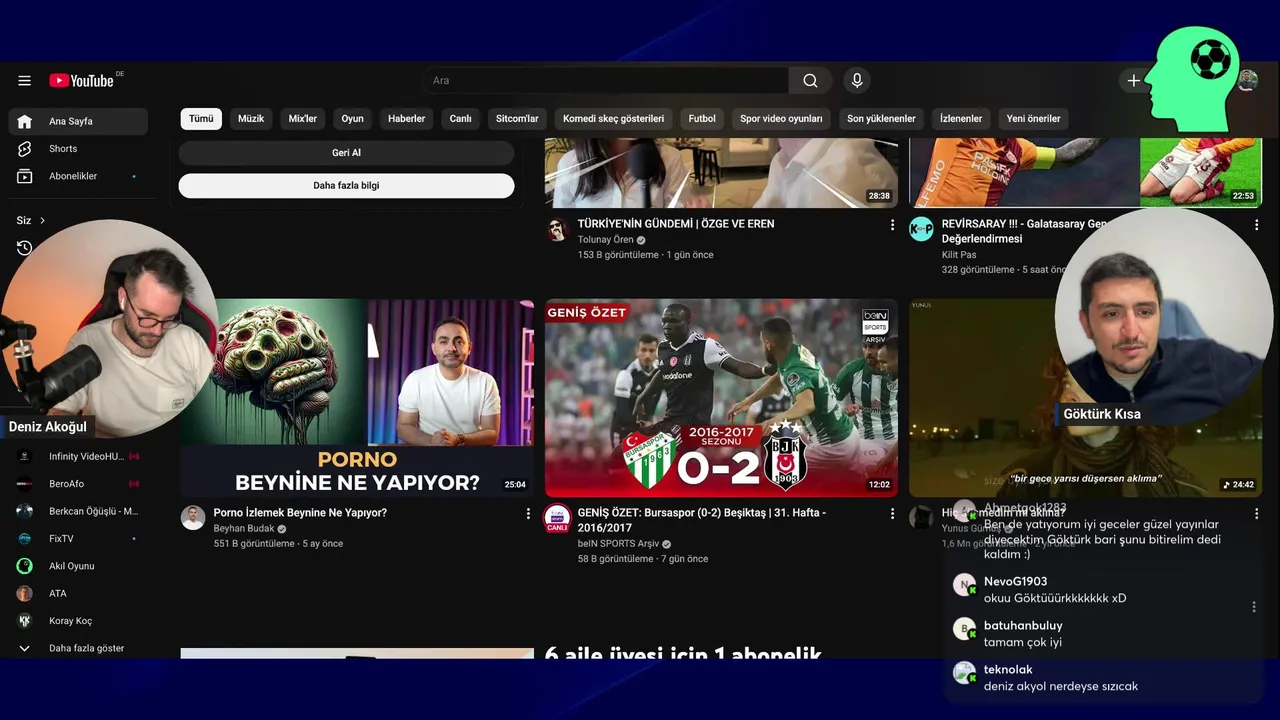Click batuhanbuluy chat username
1280x720 pixels.
[1023, 626]
